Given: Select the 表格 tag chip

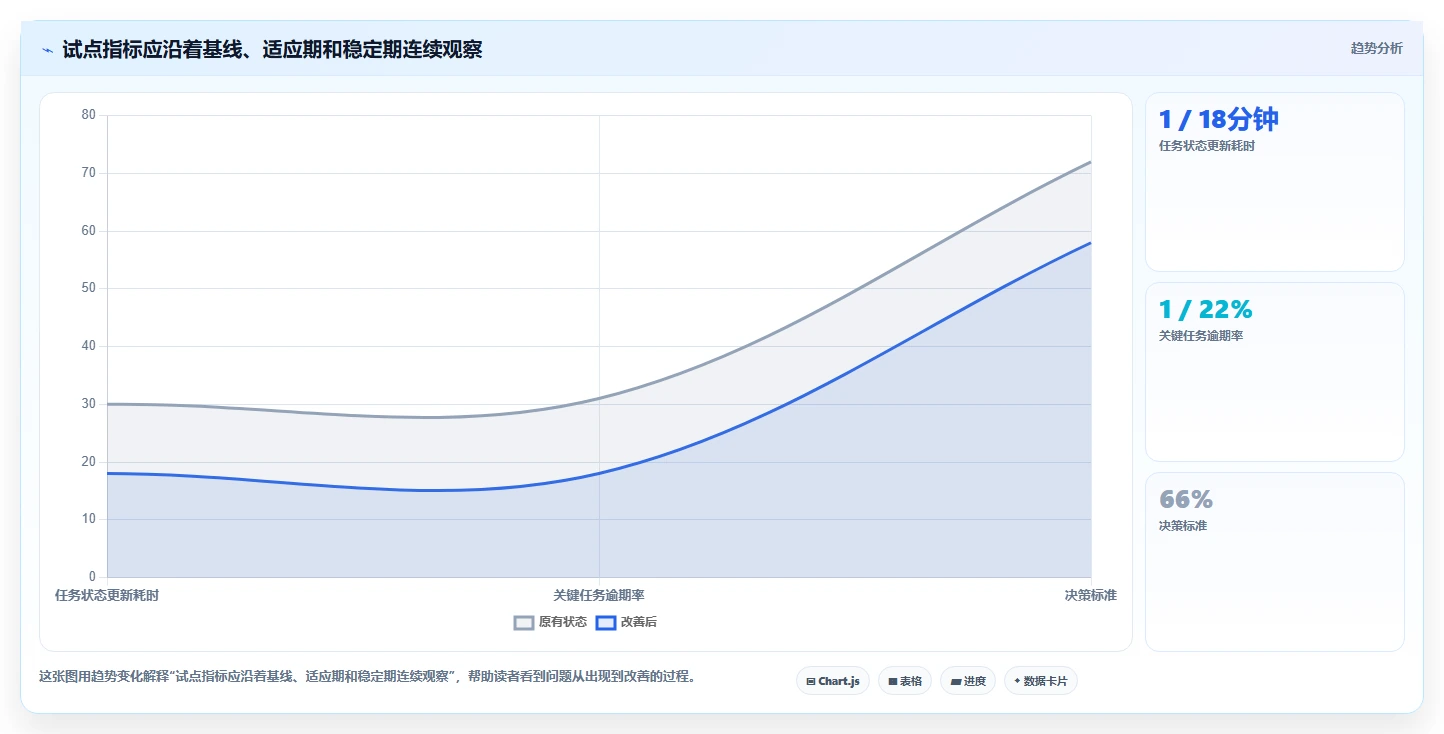Looking at the screenshot, I should pos(904,681).
